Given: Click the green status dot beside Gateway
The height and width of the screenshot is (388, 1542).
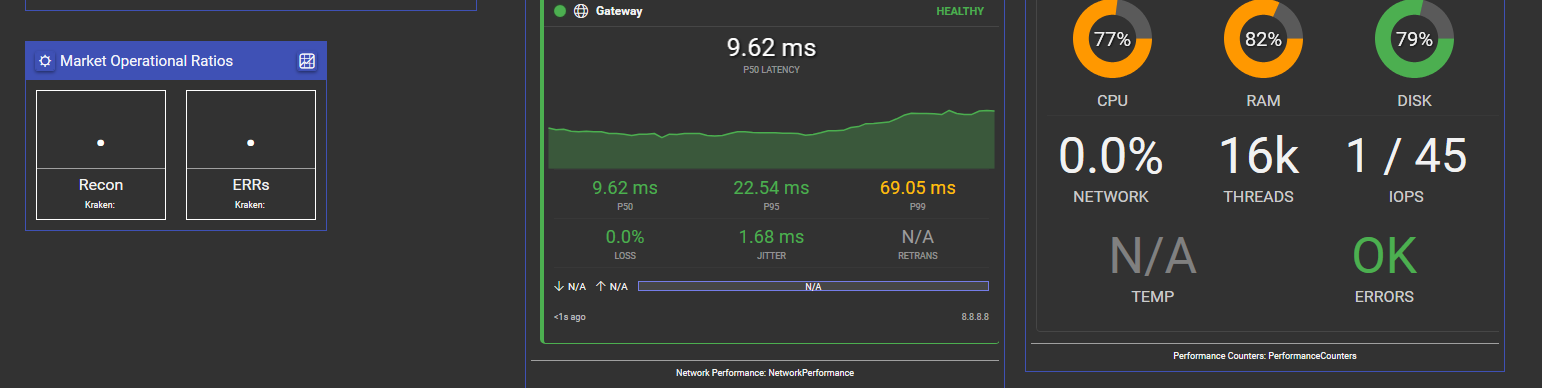Looking at the screenshot, I should [560, 12].
